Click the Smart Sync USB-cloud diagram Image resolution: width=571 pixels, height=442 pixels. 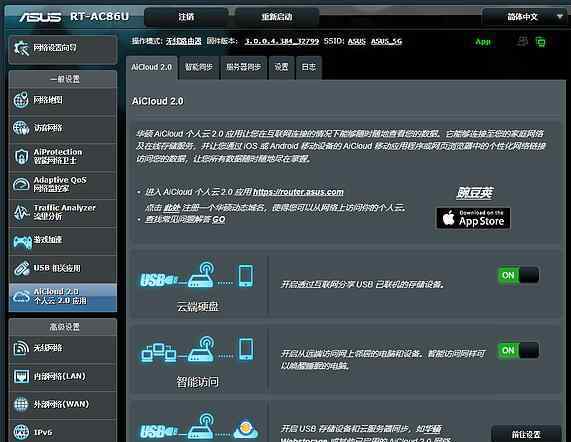[x=199, y=426]
